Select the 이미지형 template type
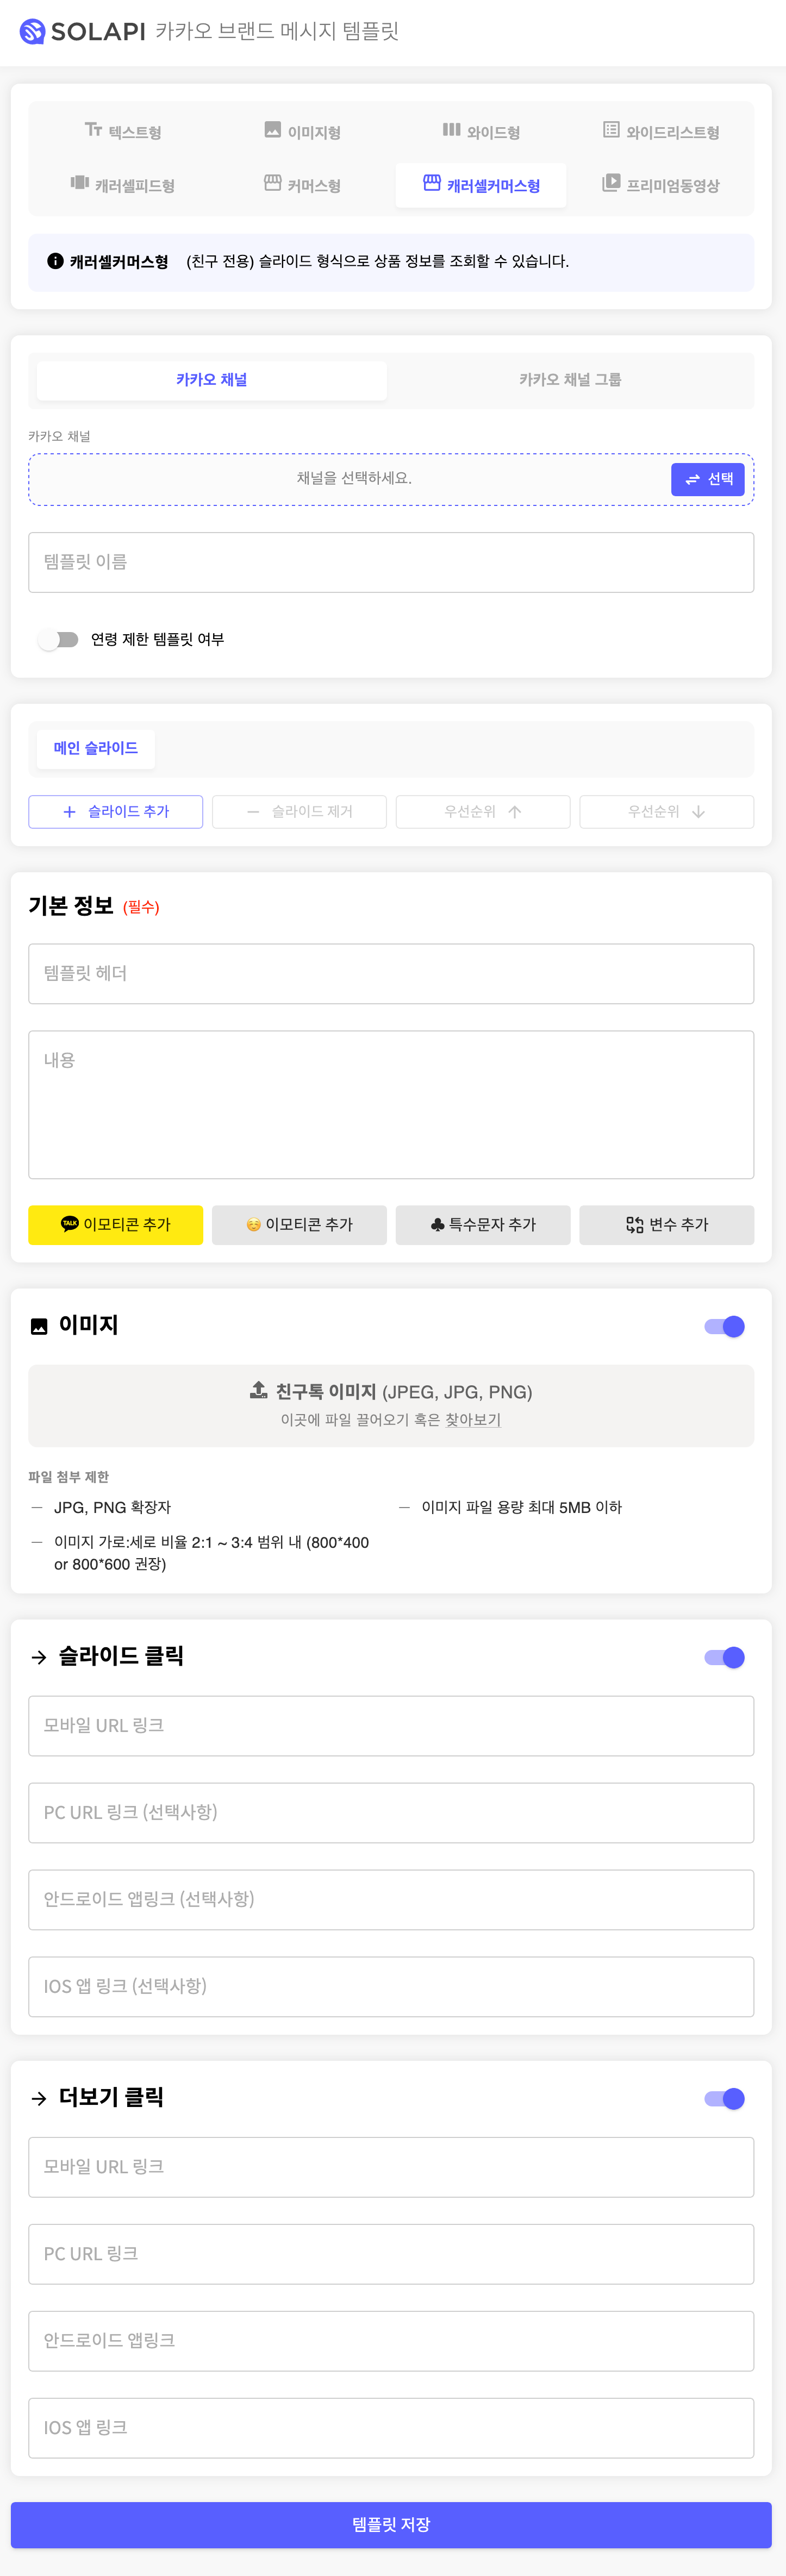This screenshot has width=786, height=2576. click(302, 131)
